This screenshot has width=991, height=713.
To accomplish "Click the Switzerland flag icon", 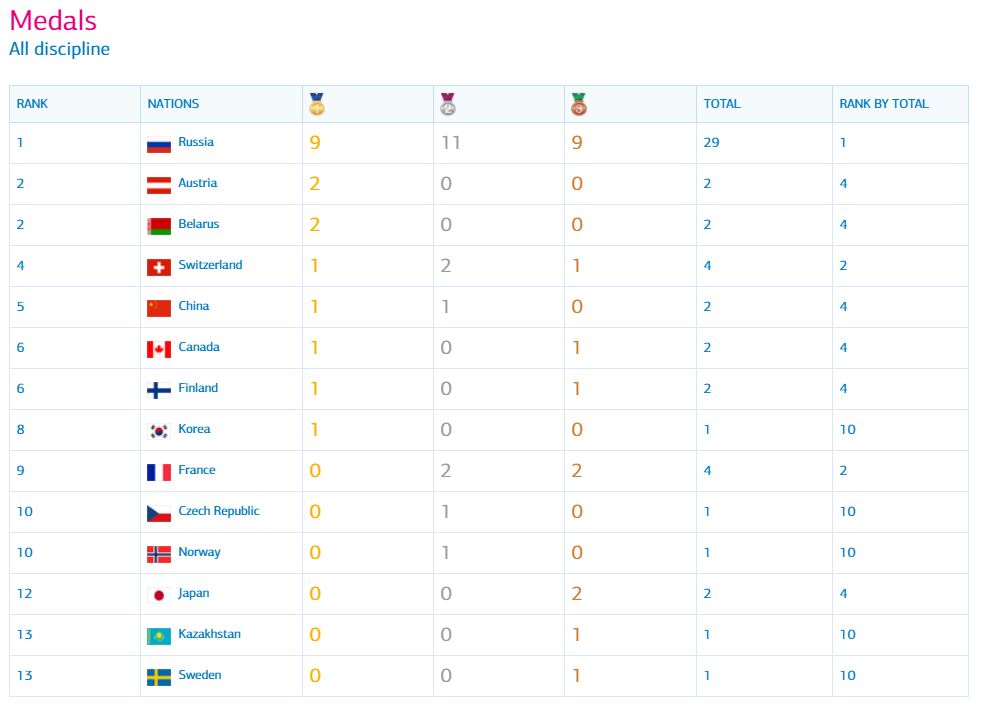I will (159, 267).
